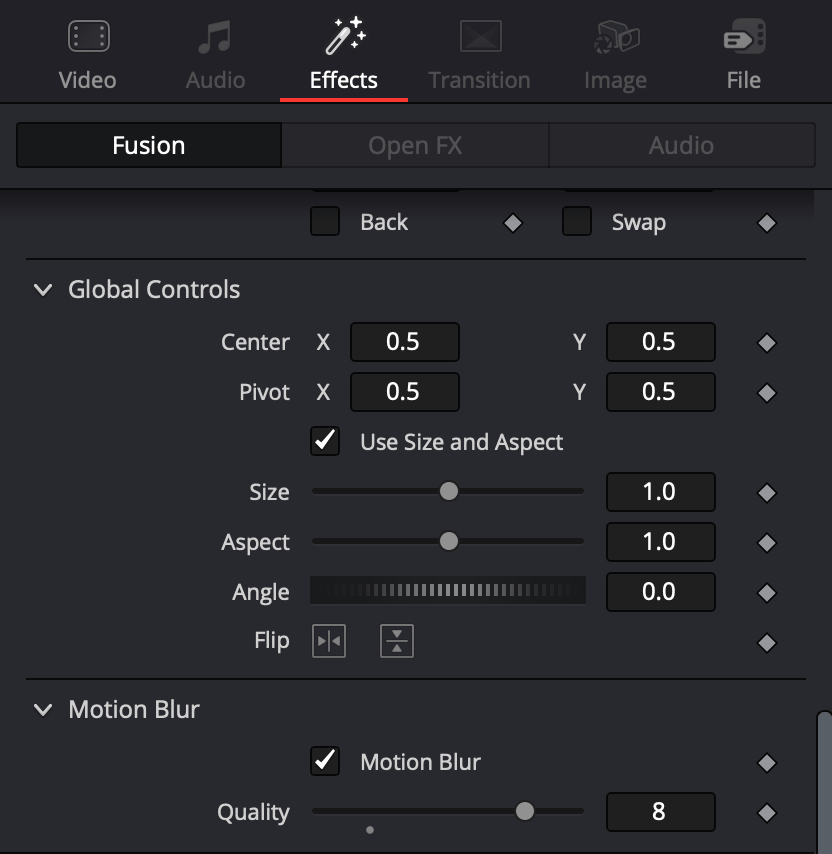
Task: Collapse the Global Controls section
Action: [x=43, y=289]
